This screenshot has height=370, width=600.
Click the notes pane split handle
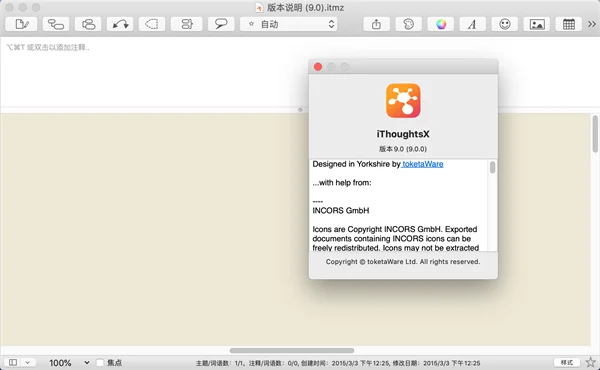(300, 110)
